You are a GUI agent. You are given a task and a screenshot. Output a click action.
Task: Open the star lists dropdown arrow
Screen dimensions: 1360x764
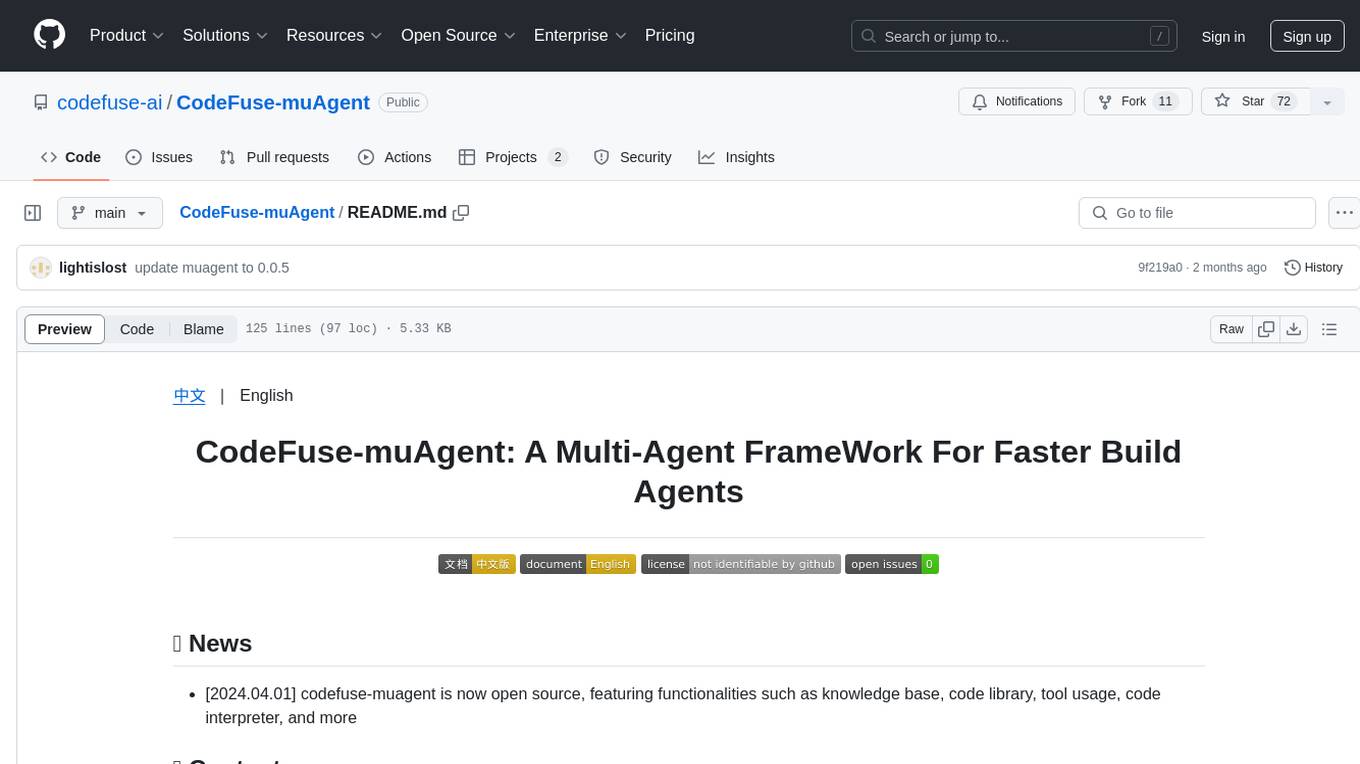[x=1327, y=102]
